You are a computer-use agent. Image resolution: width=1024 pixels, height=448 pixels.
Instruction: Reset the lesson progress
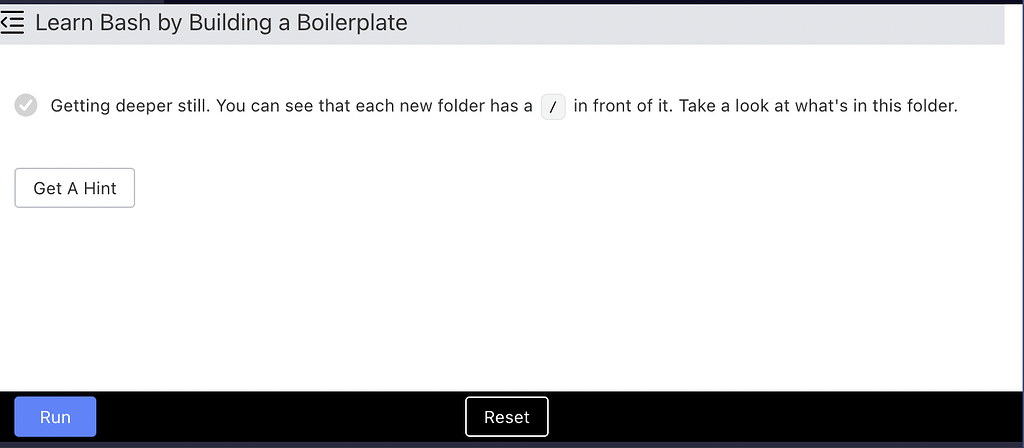(507, 417)
